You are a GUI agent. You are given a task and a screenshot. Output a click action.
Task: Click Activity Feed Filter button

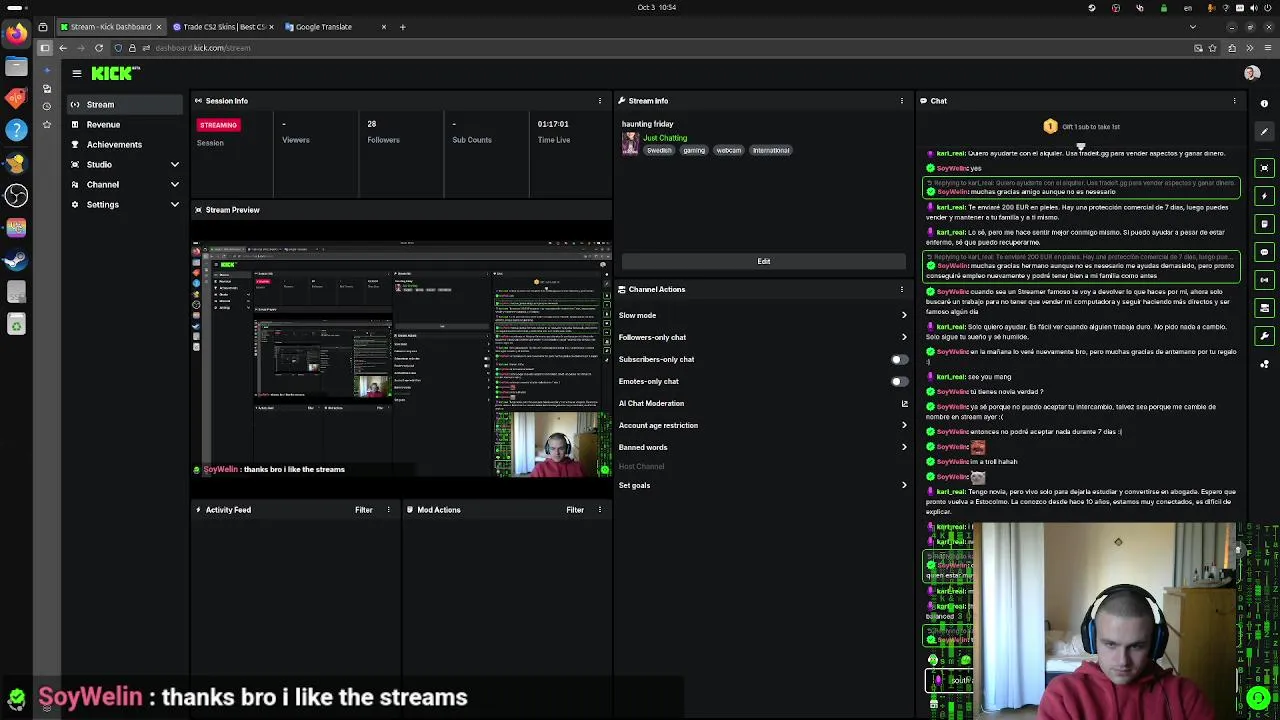(x=364, y=510)
